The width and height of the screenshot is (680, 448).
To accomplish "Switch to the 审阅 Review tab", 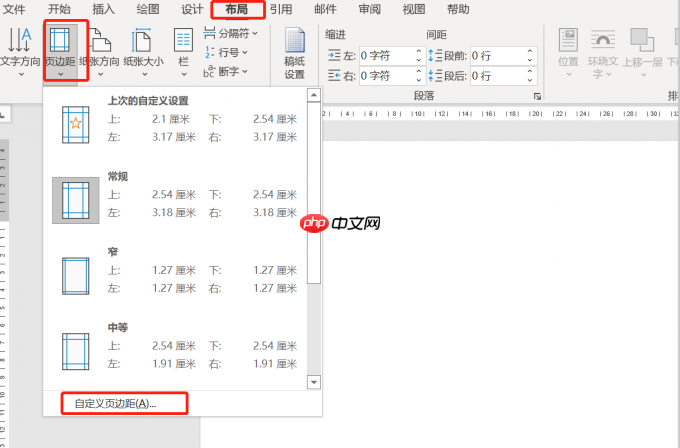I will pyautogui.click(x=369, y=9).
